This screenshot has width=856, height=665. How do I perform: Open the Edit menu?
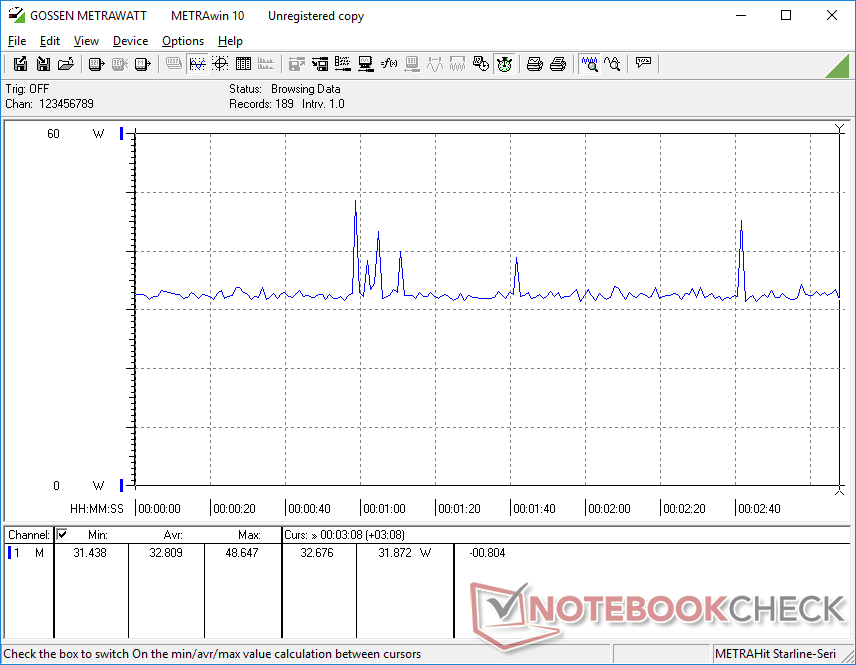click(x=50, y=41)
